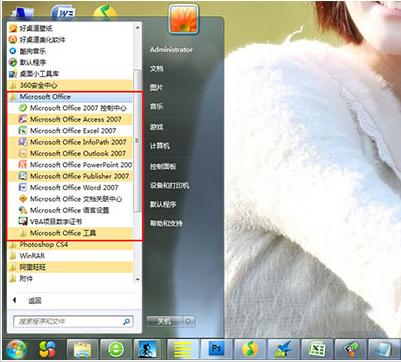This screenshot has width=401, height=362.
Task: Open Microsoft Office 2007 控制中心 icon
Action: coord(23,108)
